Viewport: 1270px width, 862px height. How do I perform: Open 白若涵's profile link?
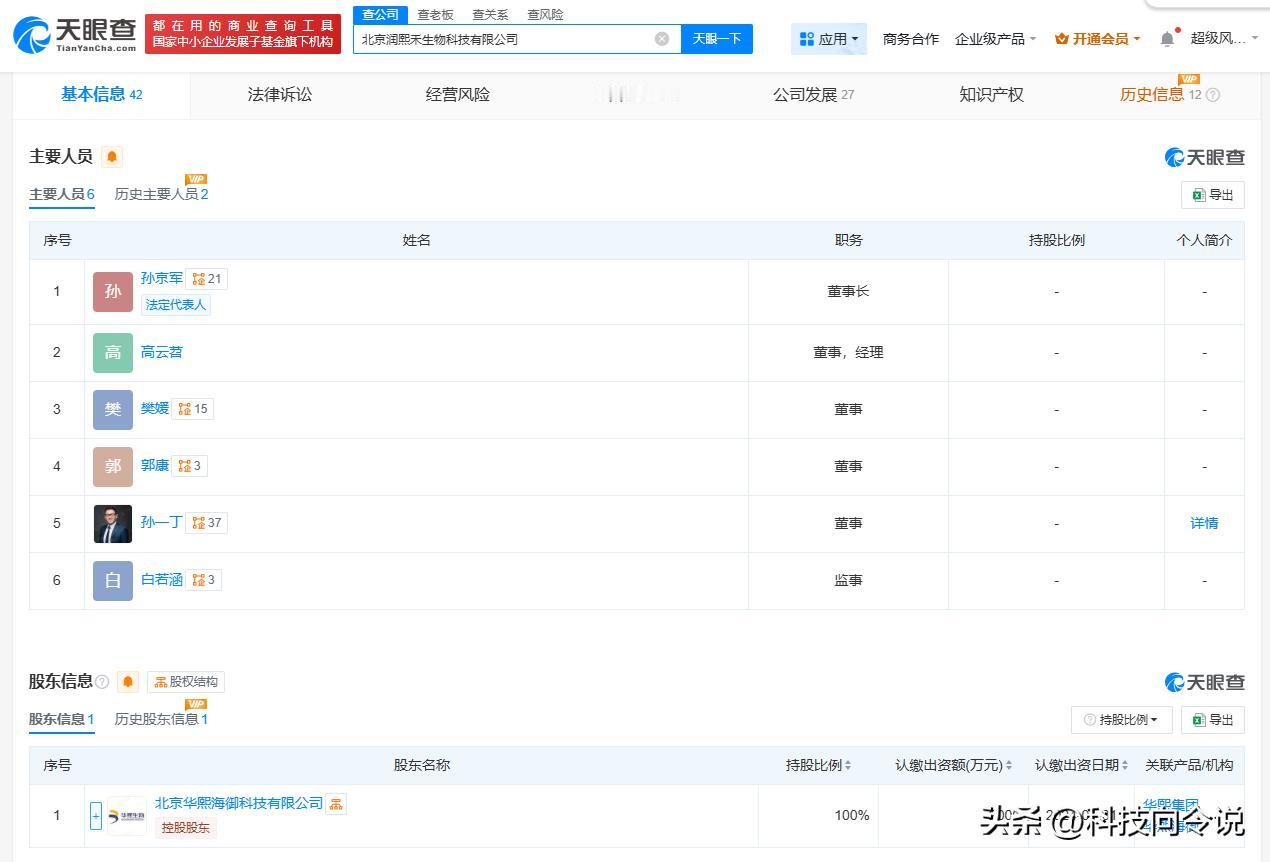(162, 580)
